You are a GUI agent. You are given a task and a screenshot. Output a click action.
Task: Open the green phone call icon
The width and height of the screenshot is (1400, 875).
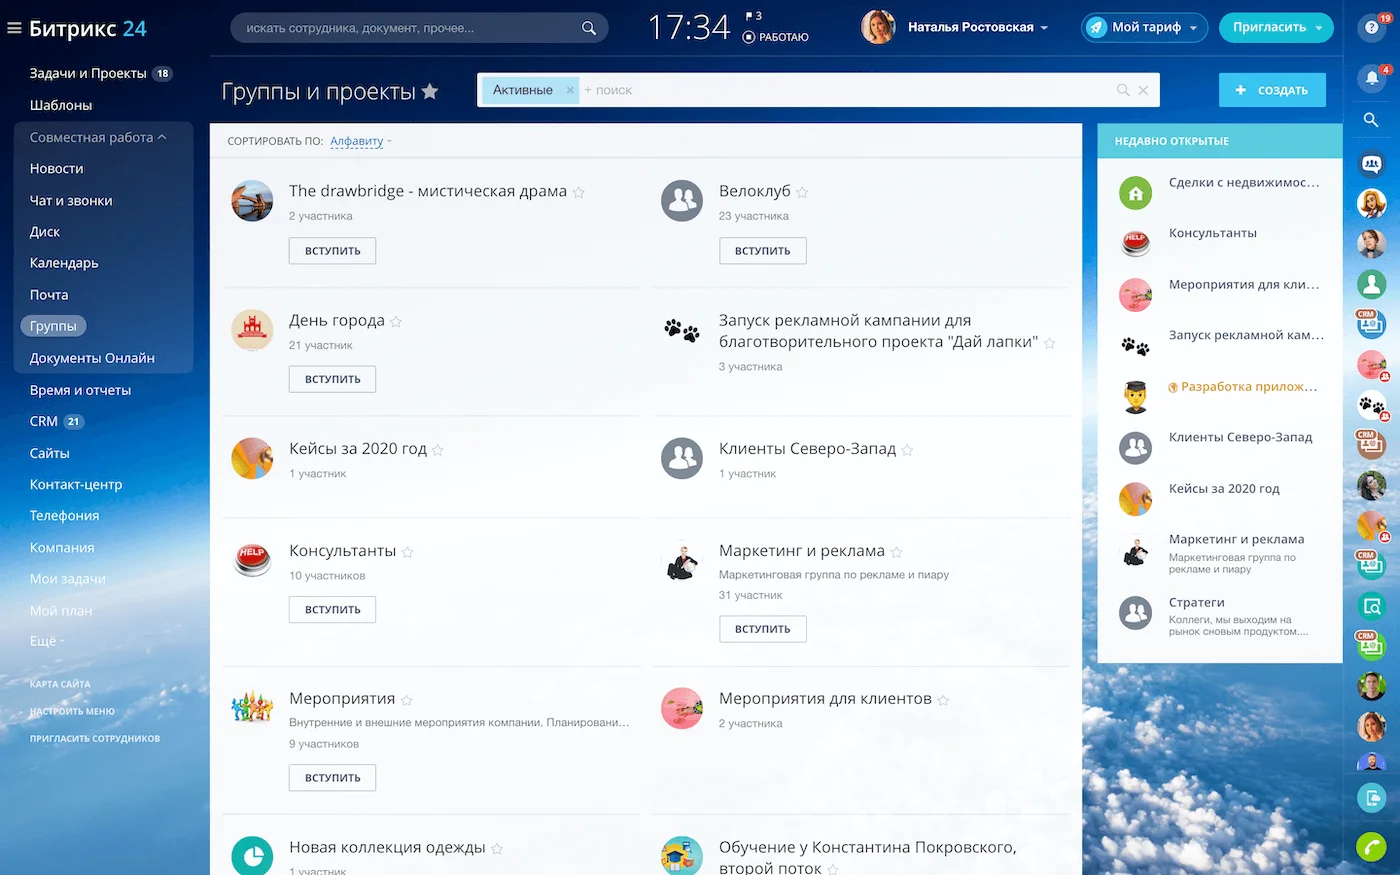1371,846
